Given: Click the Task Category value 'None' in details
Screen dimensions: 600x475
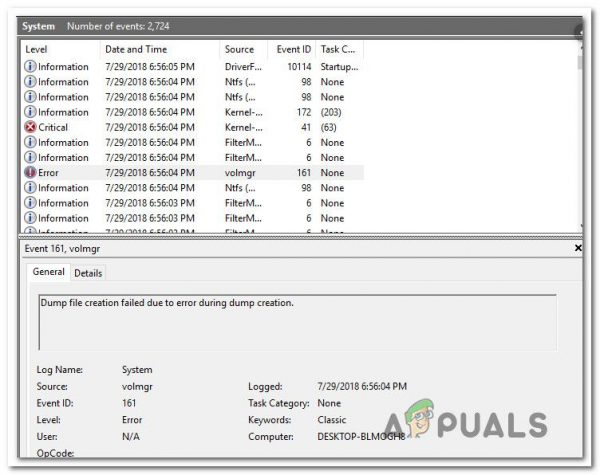Looking at the screenshot, I should [x=329, y=403].
